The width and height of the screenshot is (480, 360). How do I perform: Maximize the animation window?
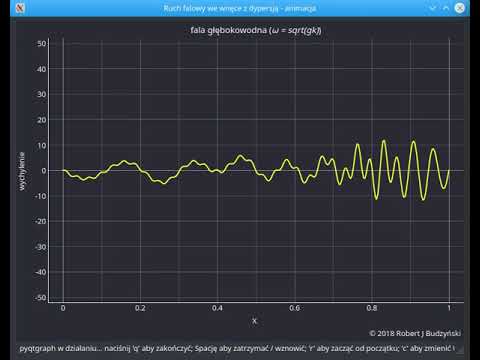click(x=446, y=8)
